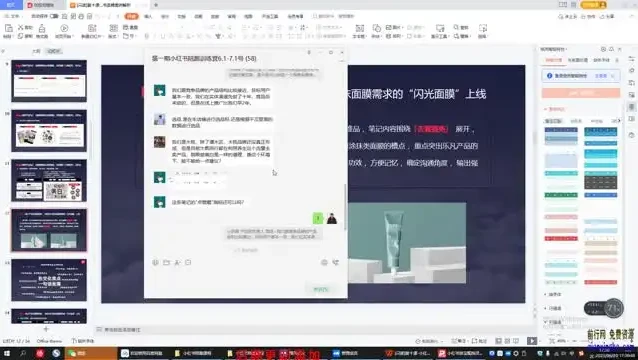638x360 pixels.
Task: Click the save icon in quick access bar
Action: point(65,16)
